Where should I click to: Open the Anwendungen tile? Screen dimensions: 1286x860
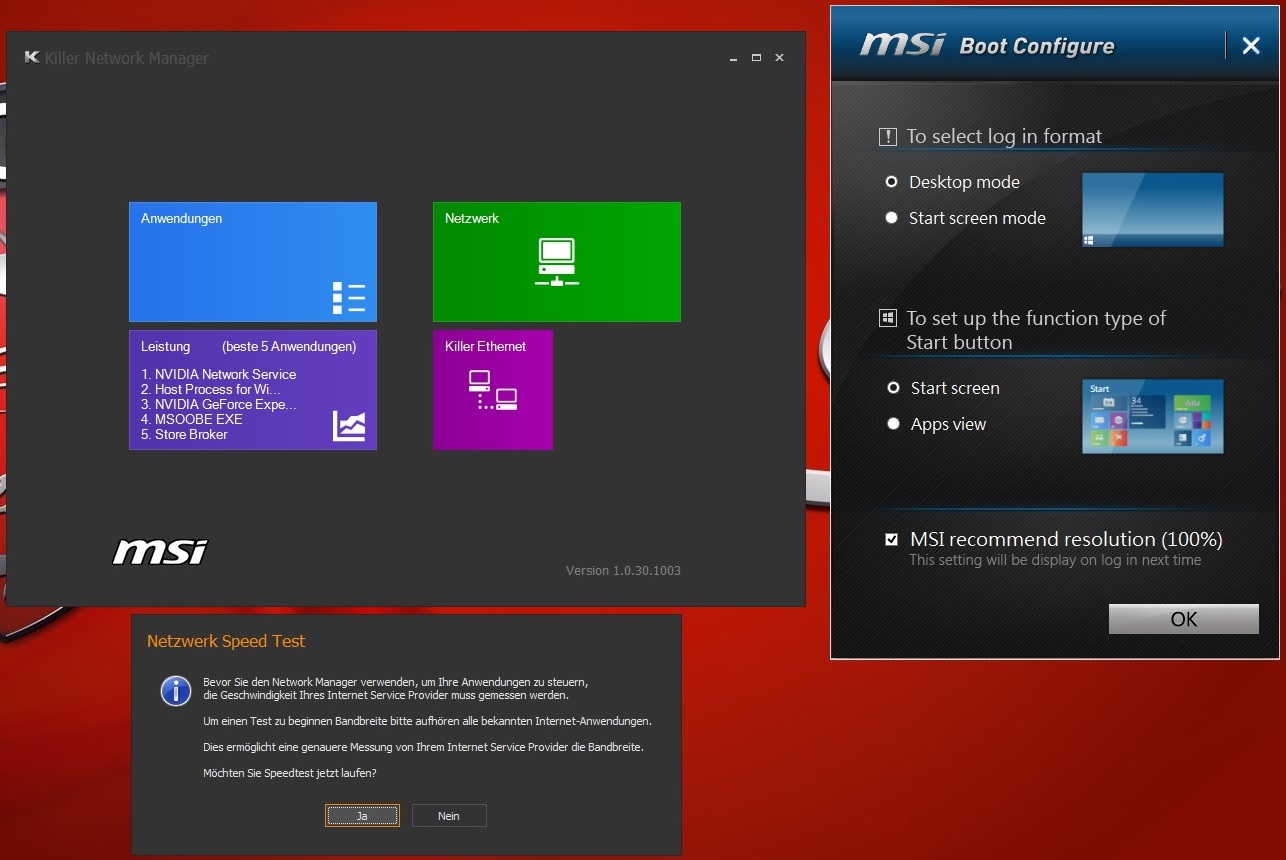(x=253, y=262)
